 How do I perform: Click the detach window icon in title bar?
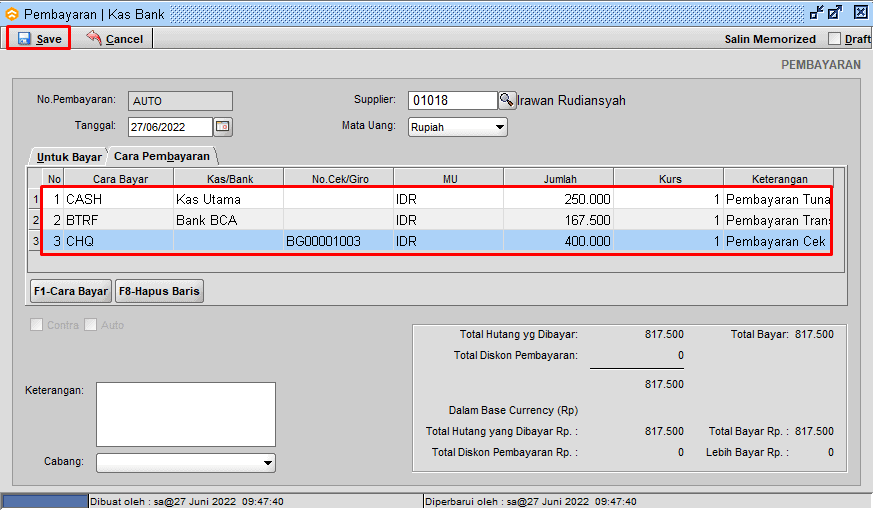[x=817, y=12]
